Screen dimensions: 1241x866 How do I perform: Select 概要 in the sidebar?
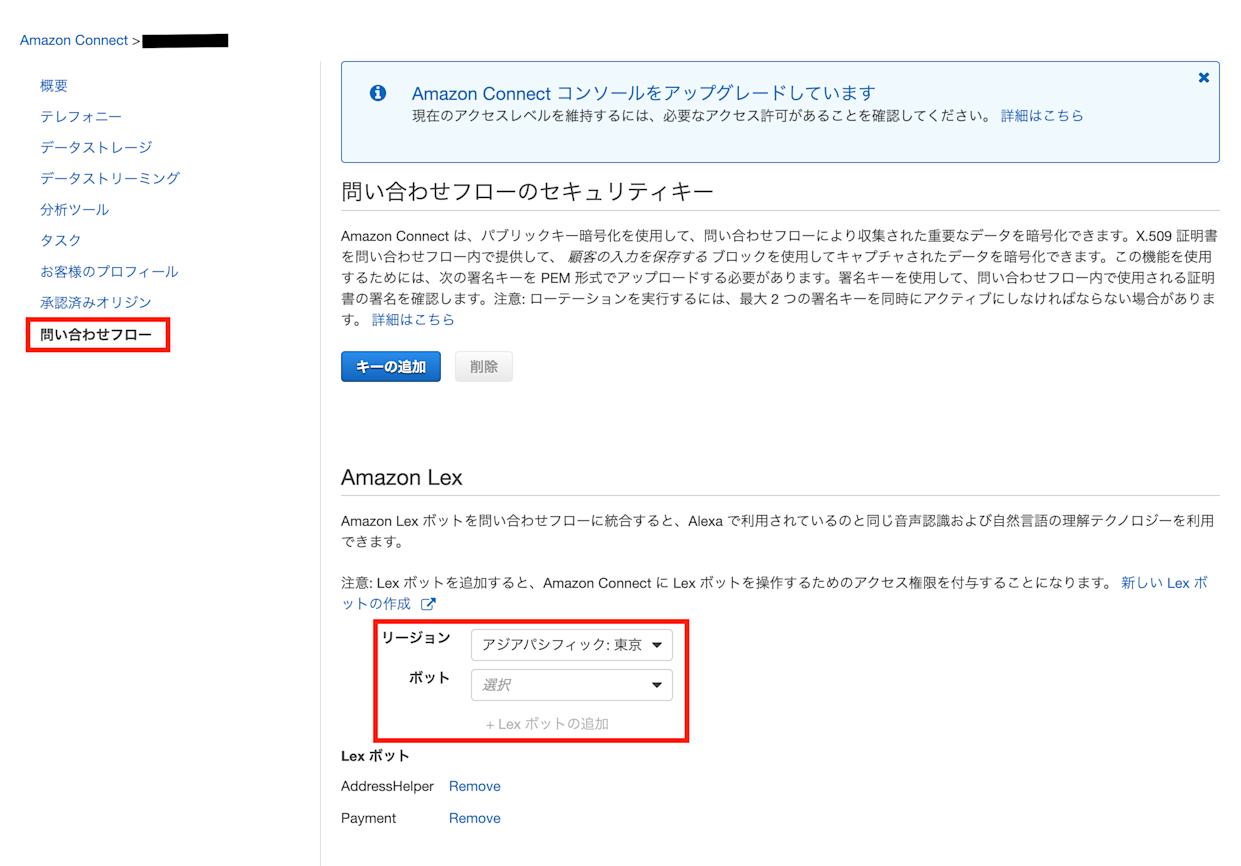point(53,85)
